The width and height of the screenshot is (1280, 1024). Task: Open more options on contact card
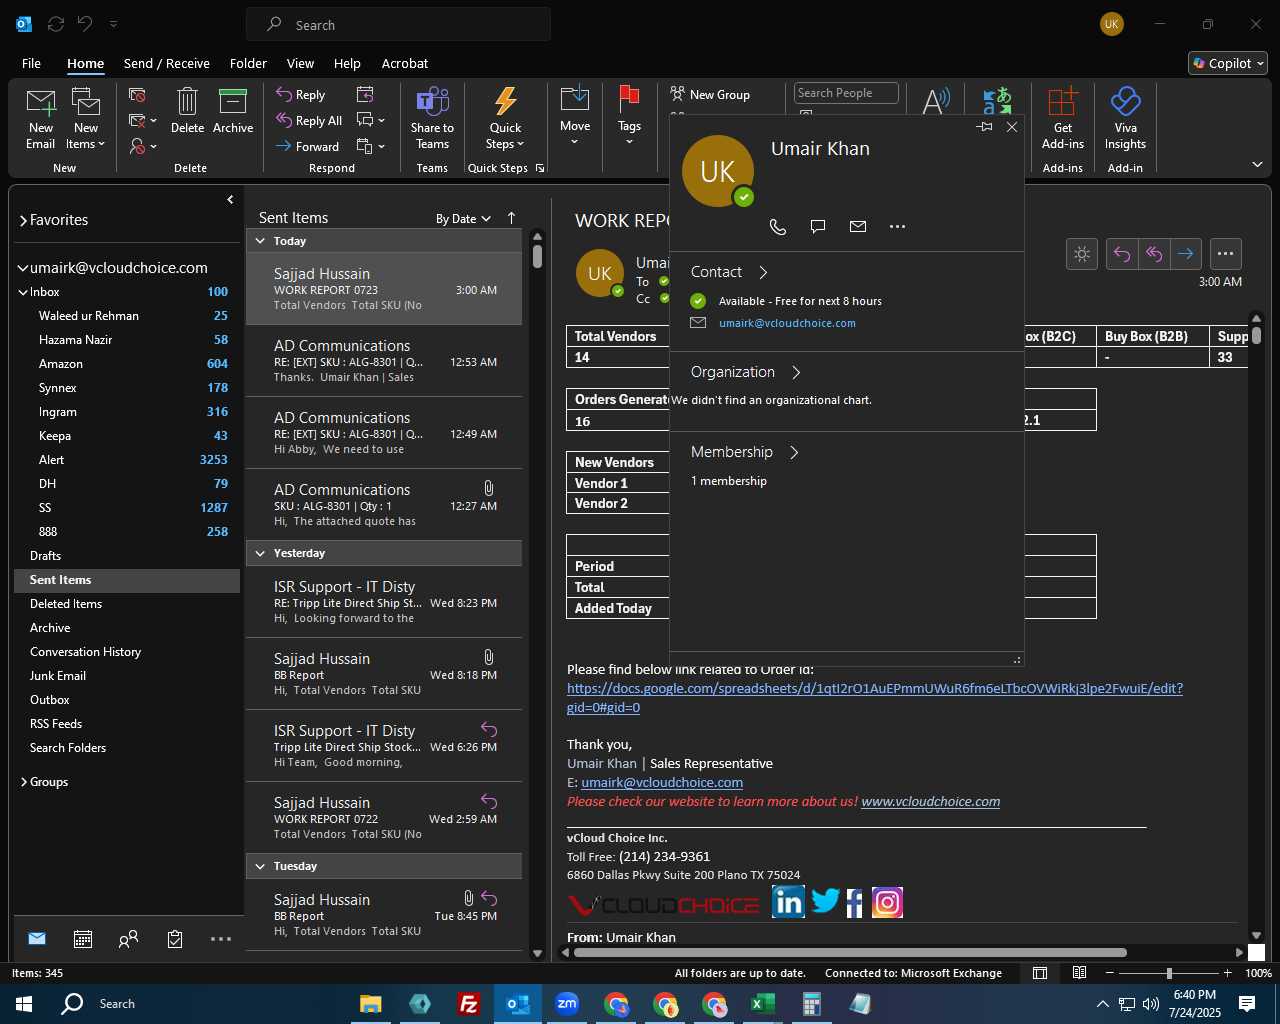pos(897,226)
